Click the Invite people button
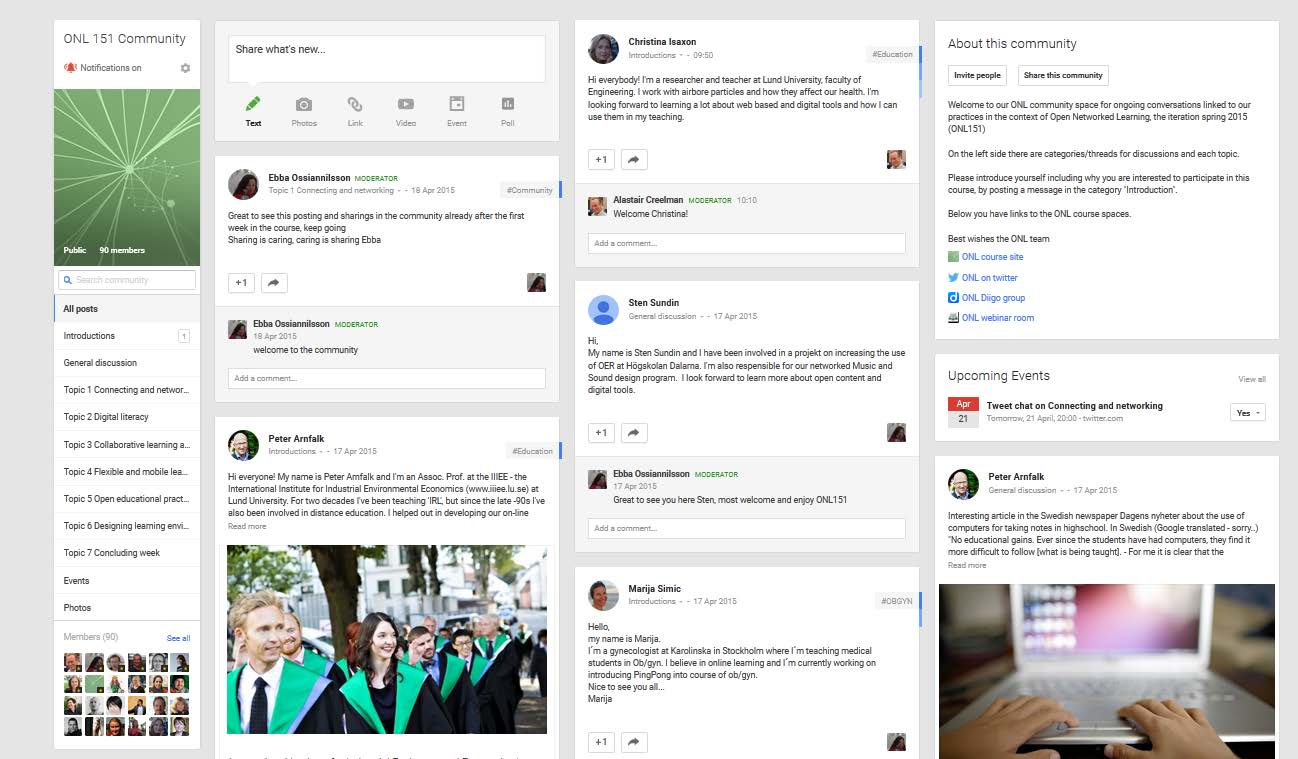The image size is (1298, 759). (x=977, y=75)
